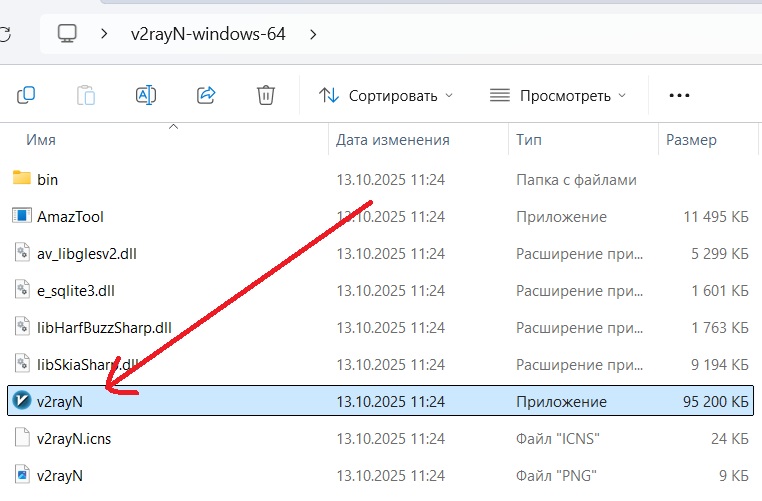Click chevron before v2rayN-windows-64 breadcrumb
The image size is (762, 501).
point(104,35)
